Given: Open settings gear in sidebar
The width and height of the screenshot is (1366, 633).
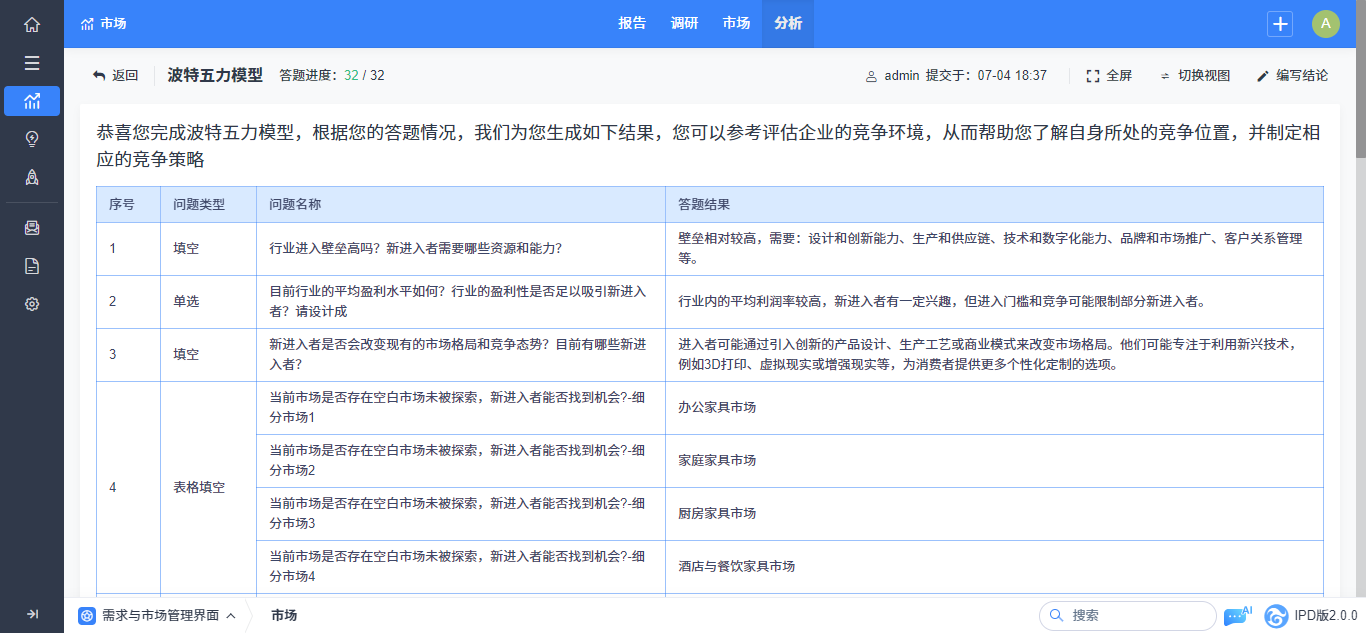Looking at the screenshot, I should pos(32,304).
